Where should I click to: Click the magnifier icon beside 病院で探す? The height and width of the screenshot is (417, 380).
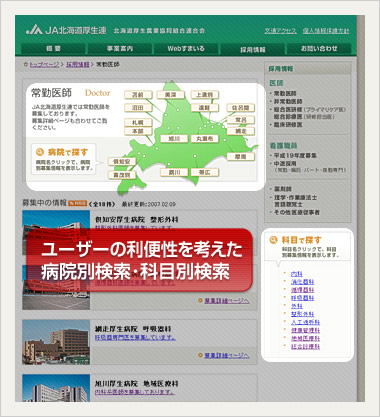40,152
